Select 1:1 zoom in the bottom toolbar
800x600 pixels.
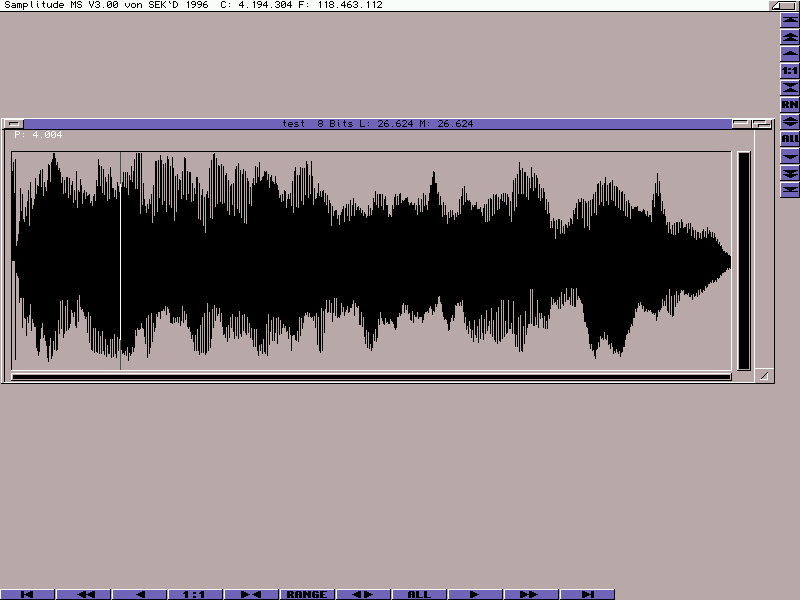(195, 594)
